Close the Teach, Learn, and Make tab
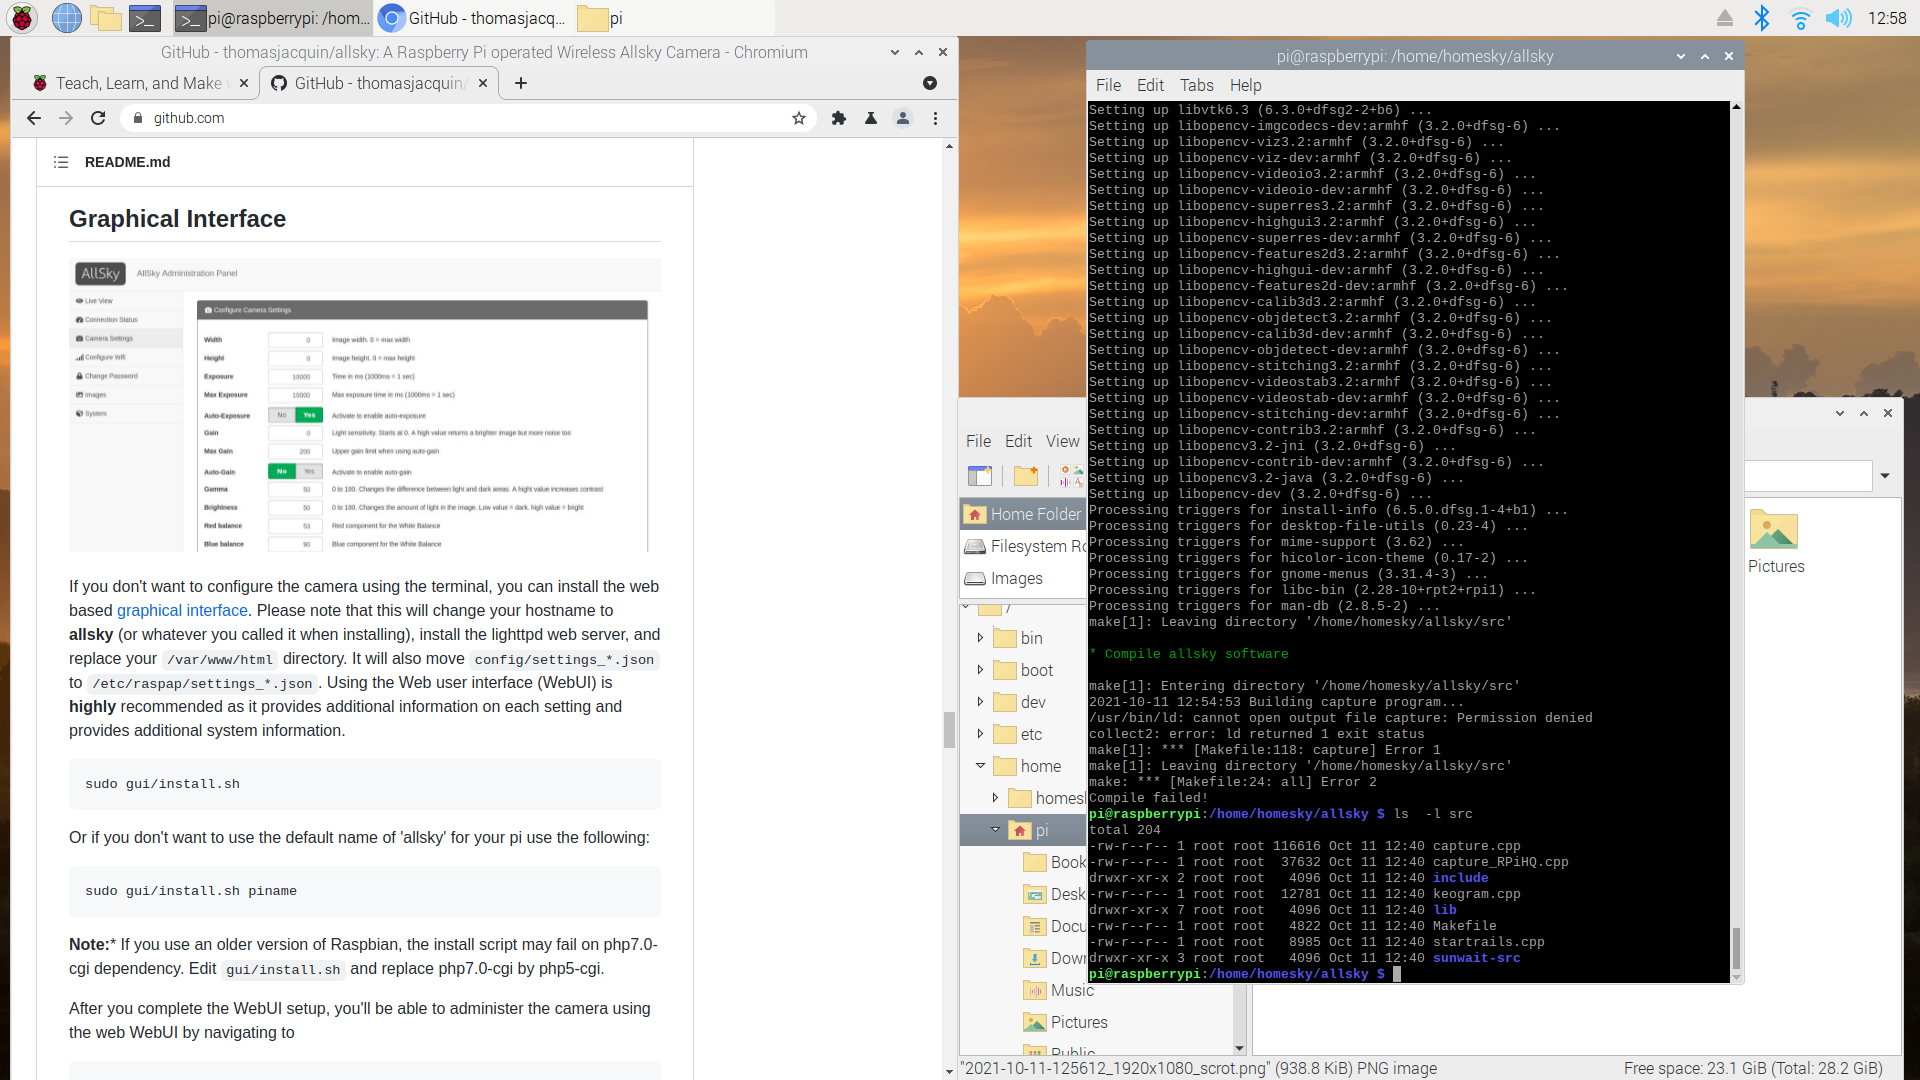Viewport: 1920px width, 1080px height. point(244,83)
